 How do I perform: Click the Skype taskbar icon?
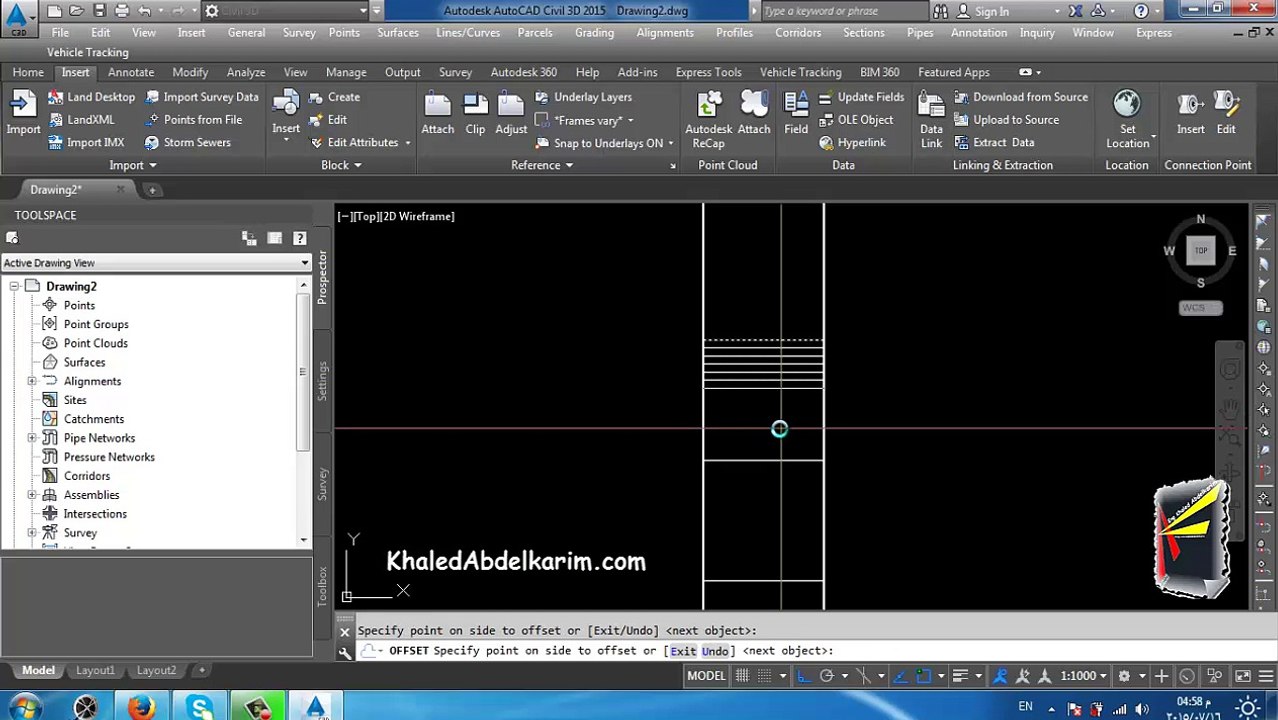199,708
